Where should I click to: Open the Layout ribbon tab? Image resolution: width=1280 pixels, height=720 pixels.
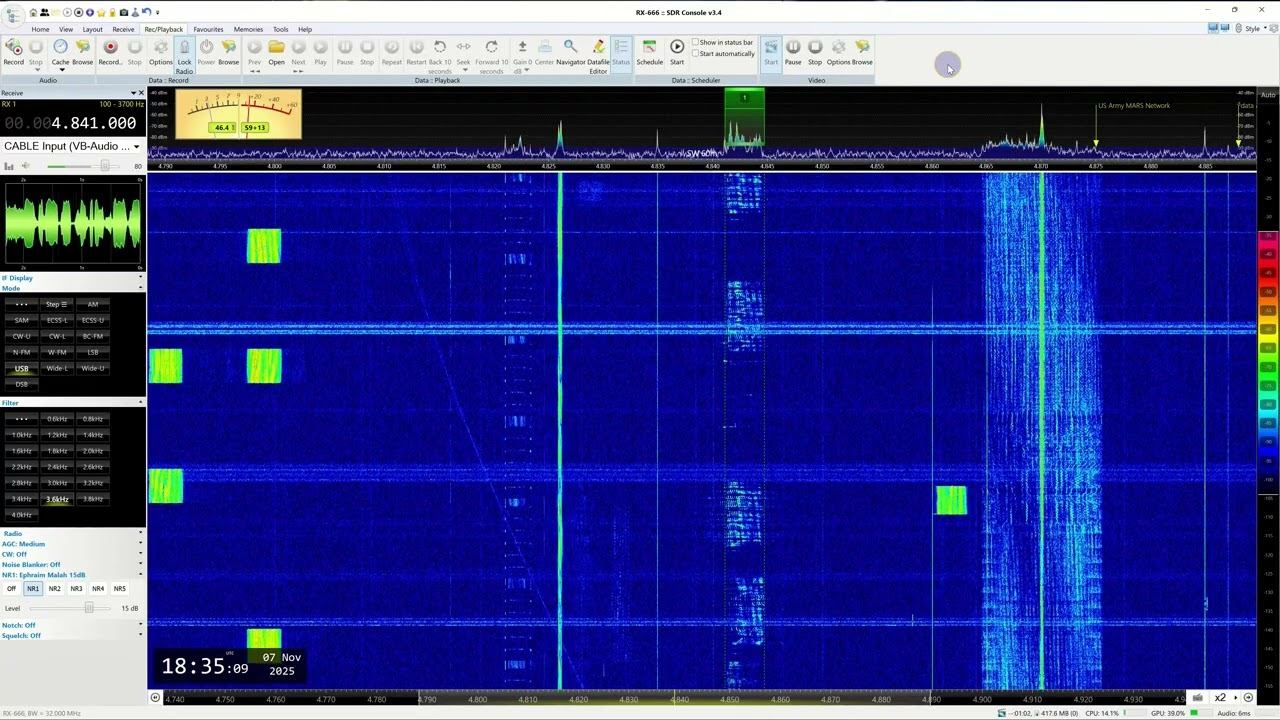pos(92,29)
